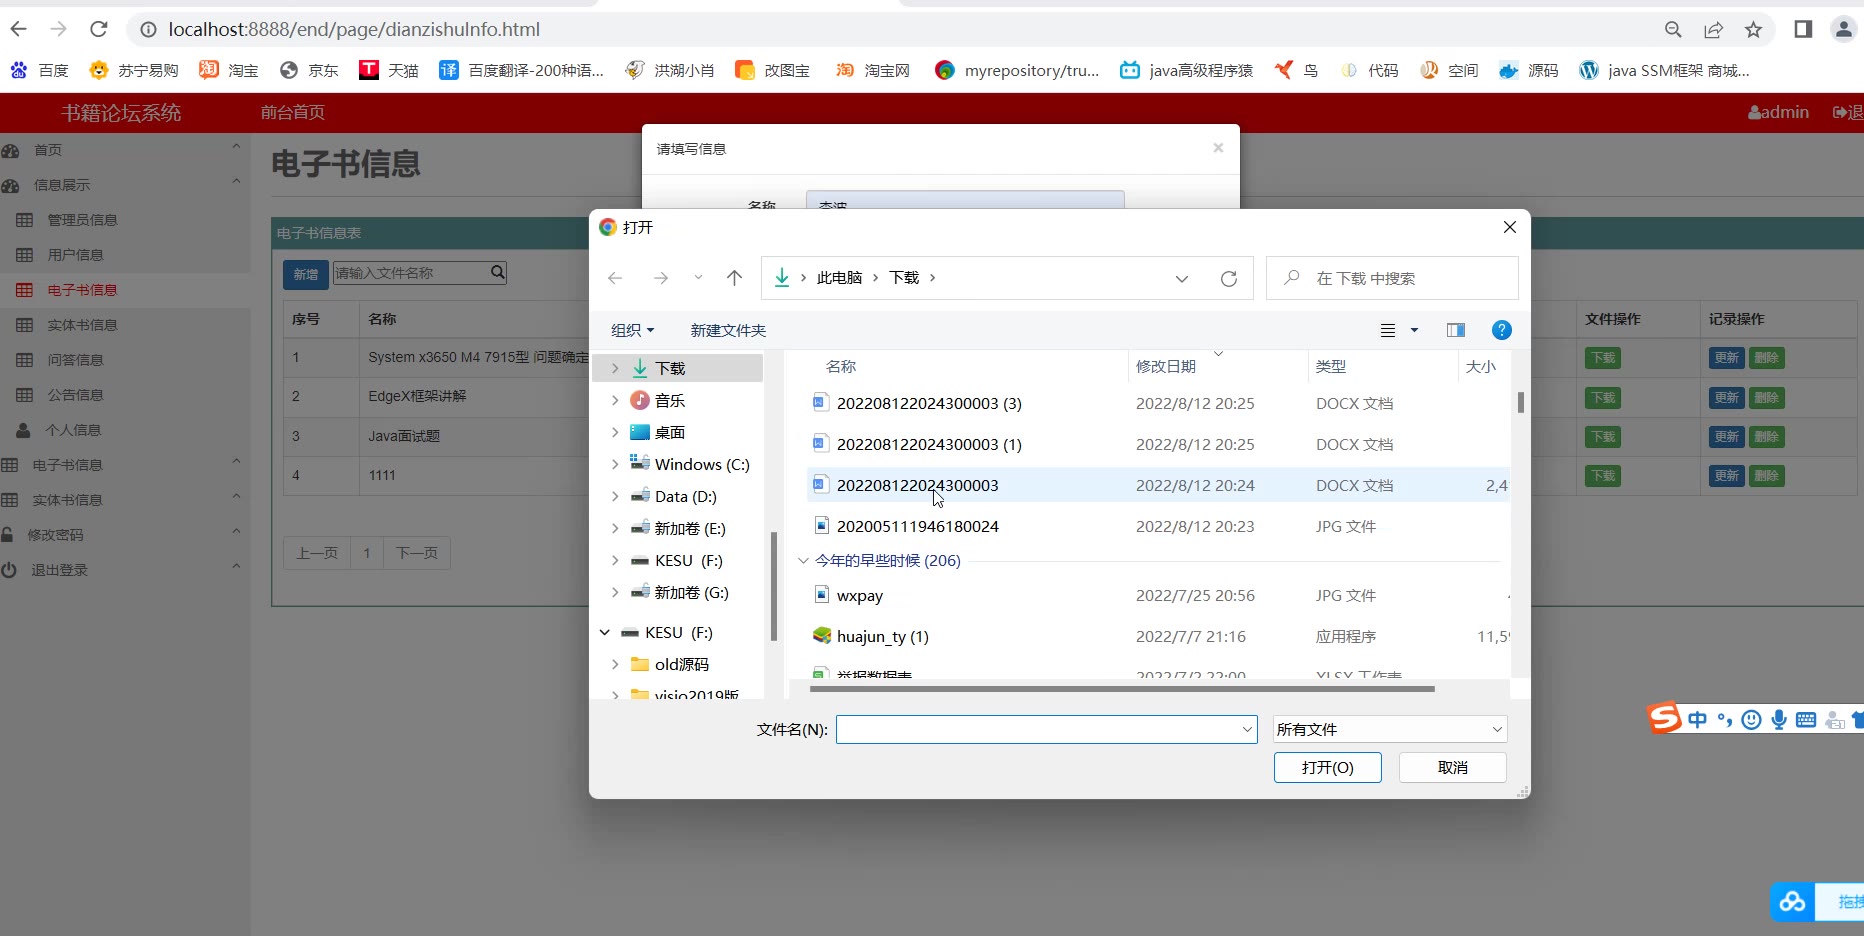Click the Sogou input method S logo
Viewport: 1864px width, 936px height.
pos(1664,718)
